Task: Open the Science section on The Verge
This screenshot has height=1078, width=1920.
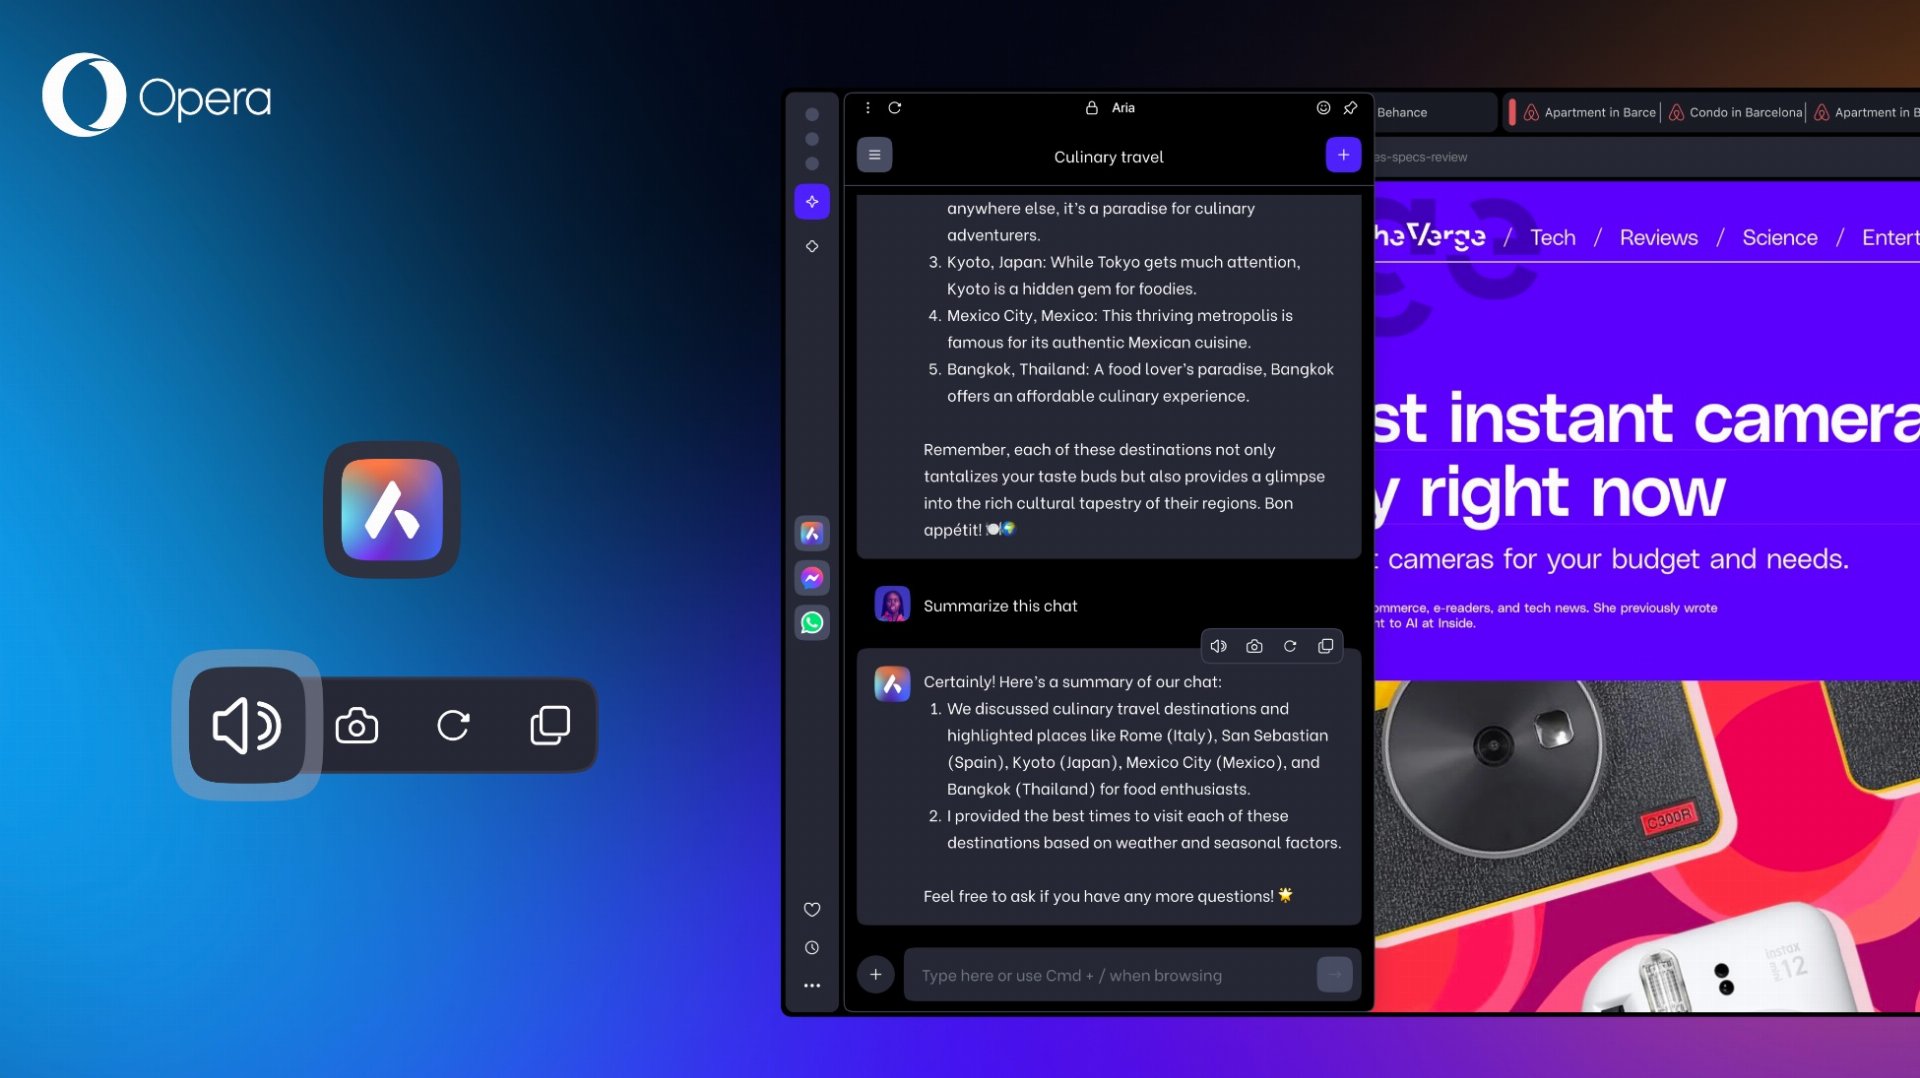Action: [x=1779, y=238]
